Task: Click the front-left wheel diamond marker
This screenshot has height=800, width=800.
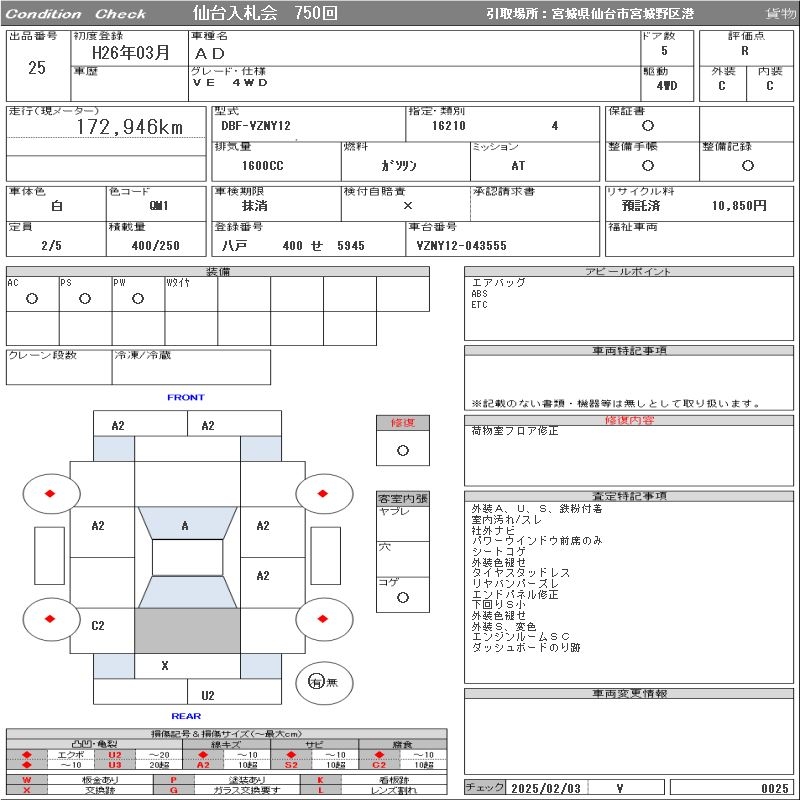Action: coord(49,493)
